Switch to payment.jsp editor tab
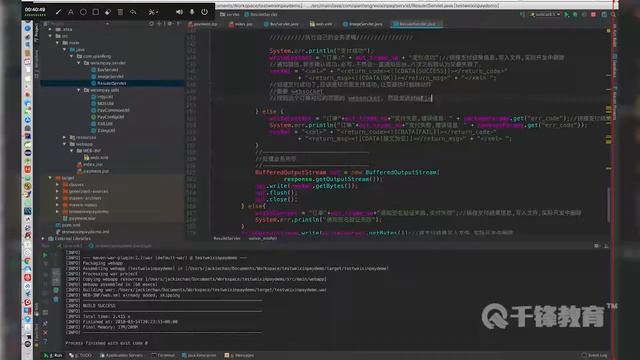Screen dimensions: 640x360 click(x=202, y=24)
